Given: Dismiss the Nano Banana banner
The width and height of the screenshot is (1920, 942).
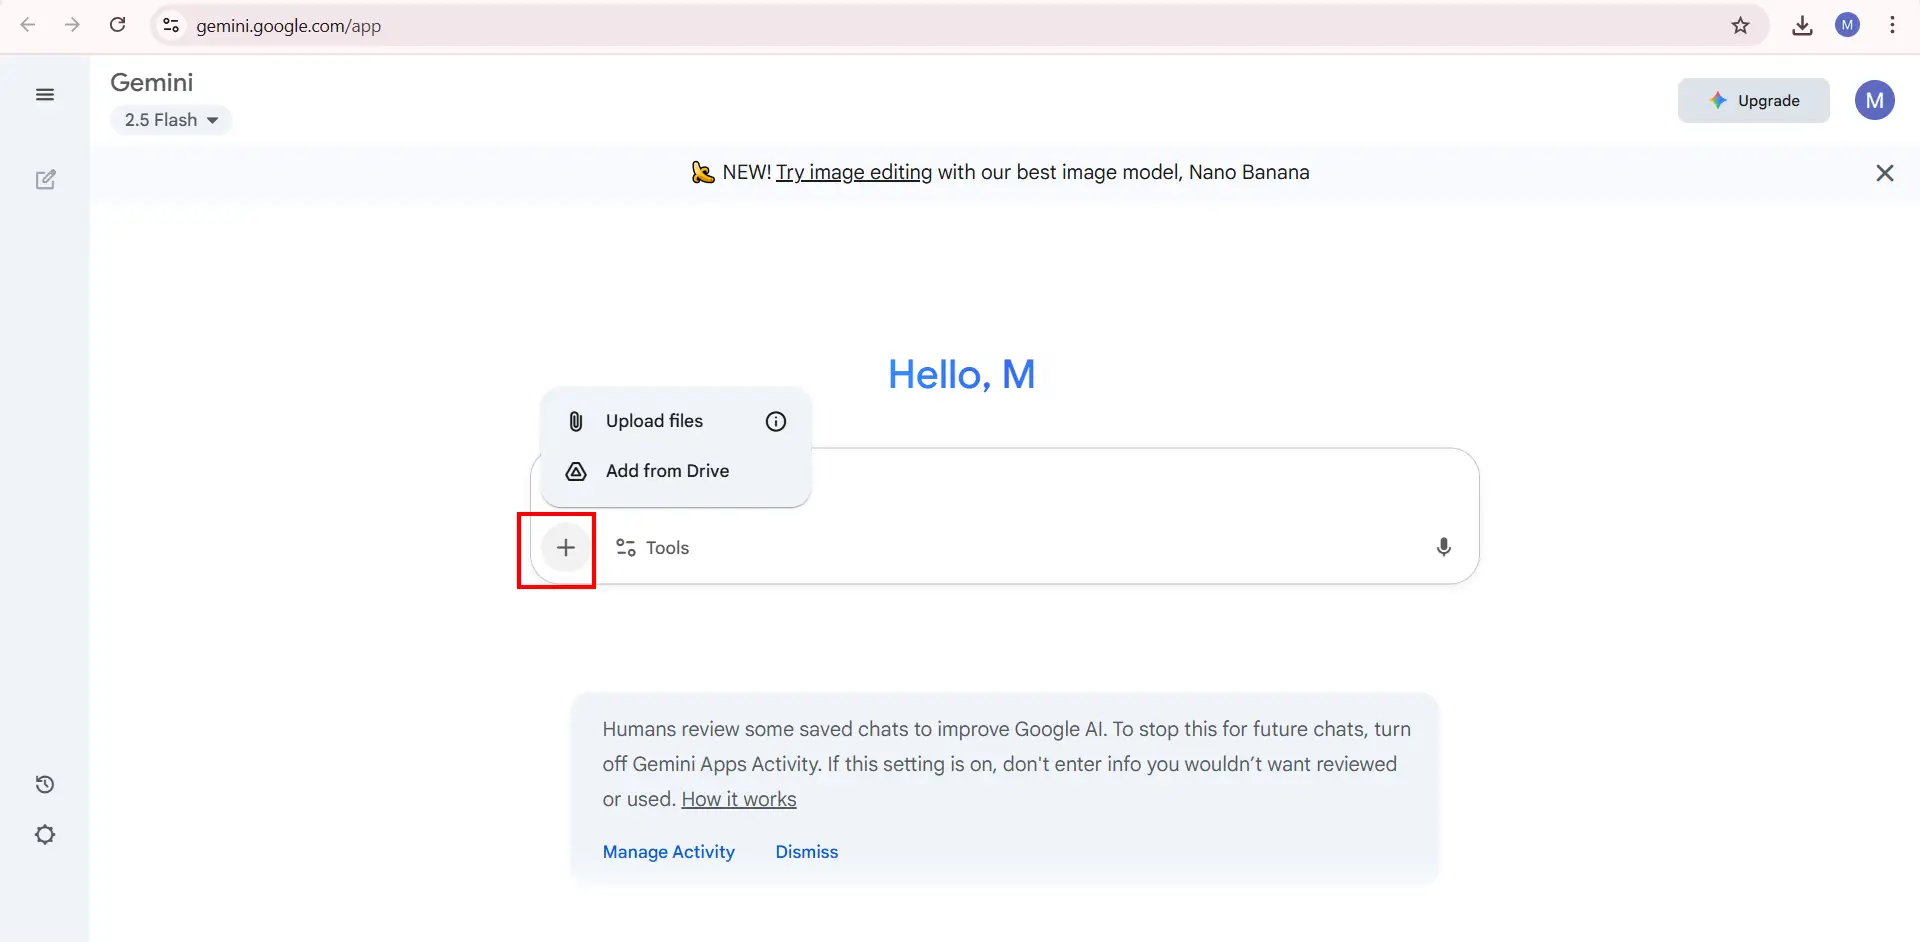Looking at the screenshot, I should click(x=1885, y=173).
